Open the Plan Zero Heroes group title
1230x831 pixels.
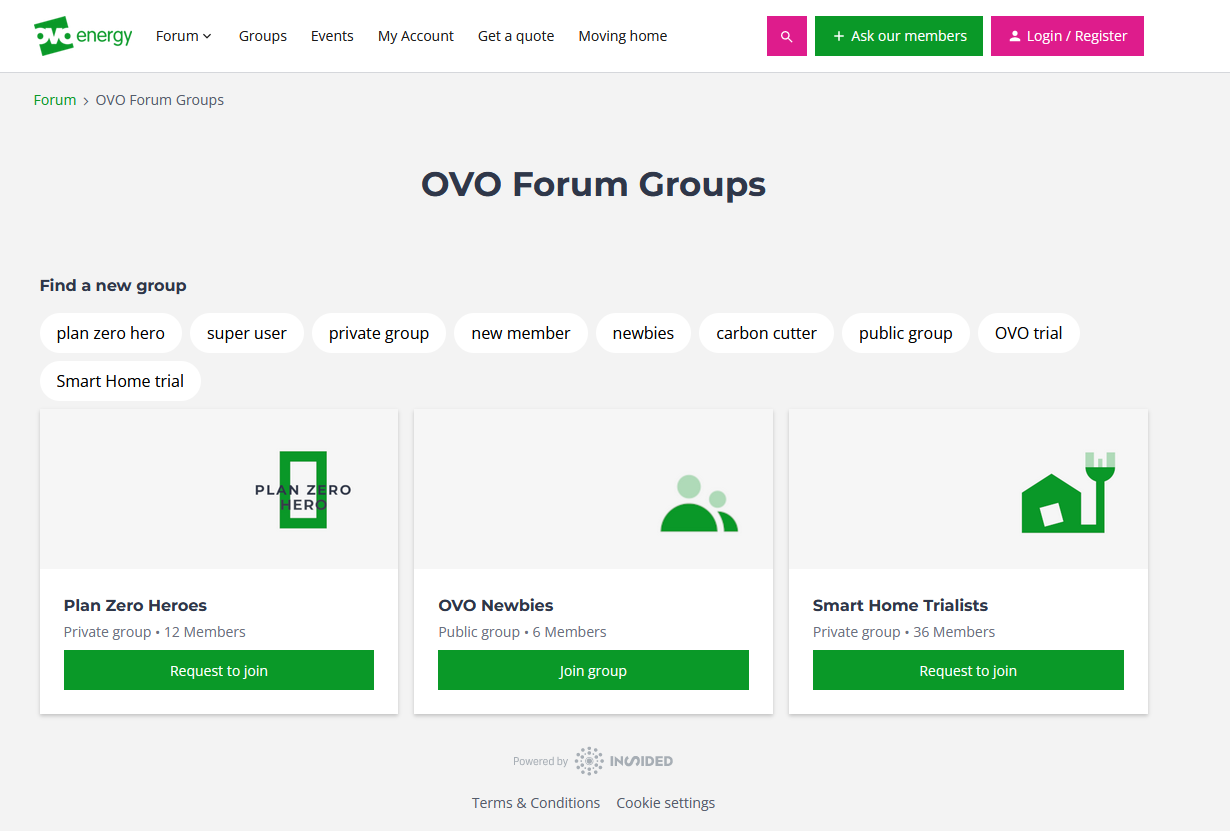pos(136,605)
